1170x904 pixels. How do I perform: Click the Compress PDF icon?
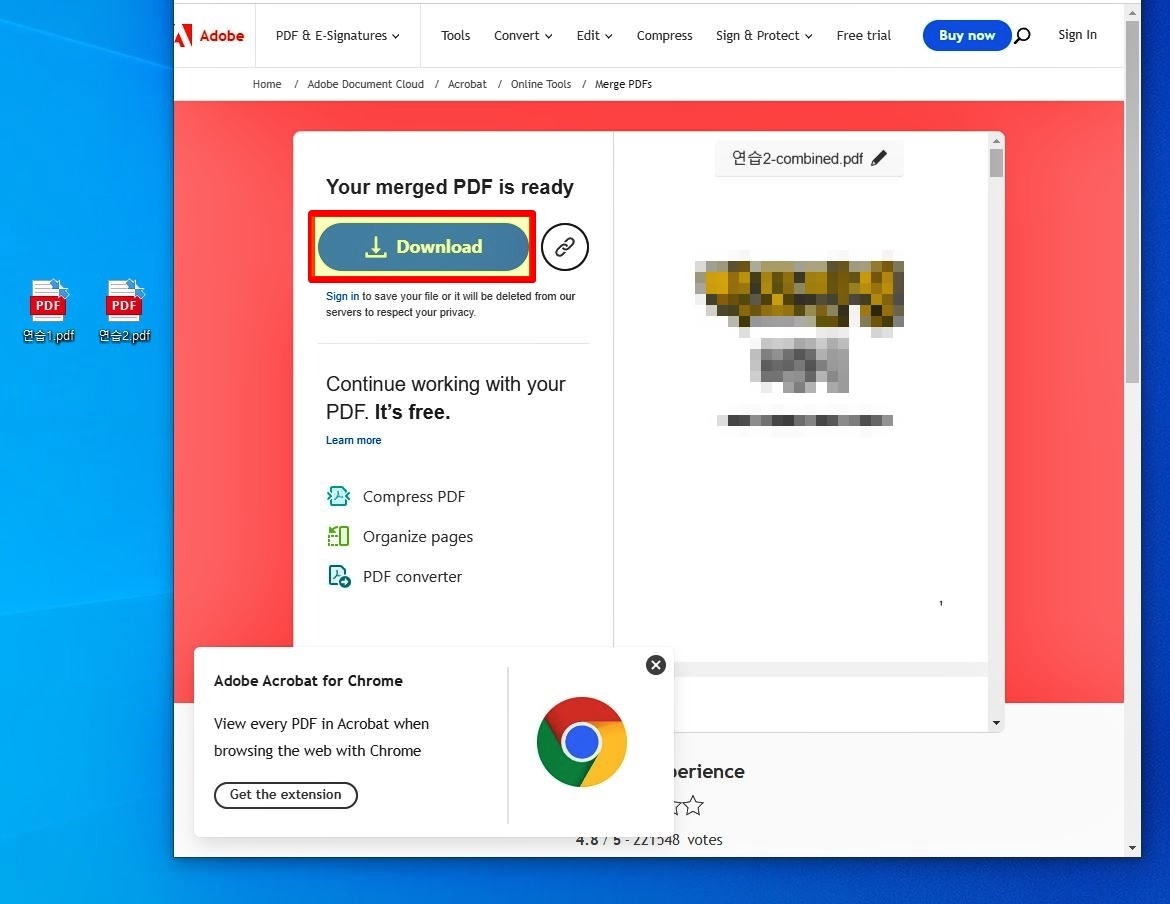coord(338,496)
